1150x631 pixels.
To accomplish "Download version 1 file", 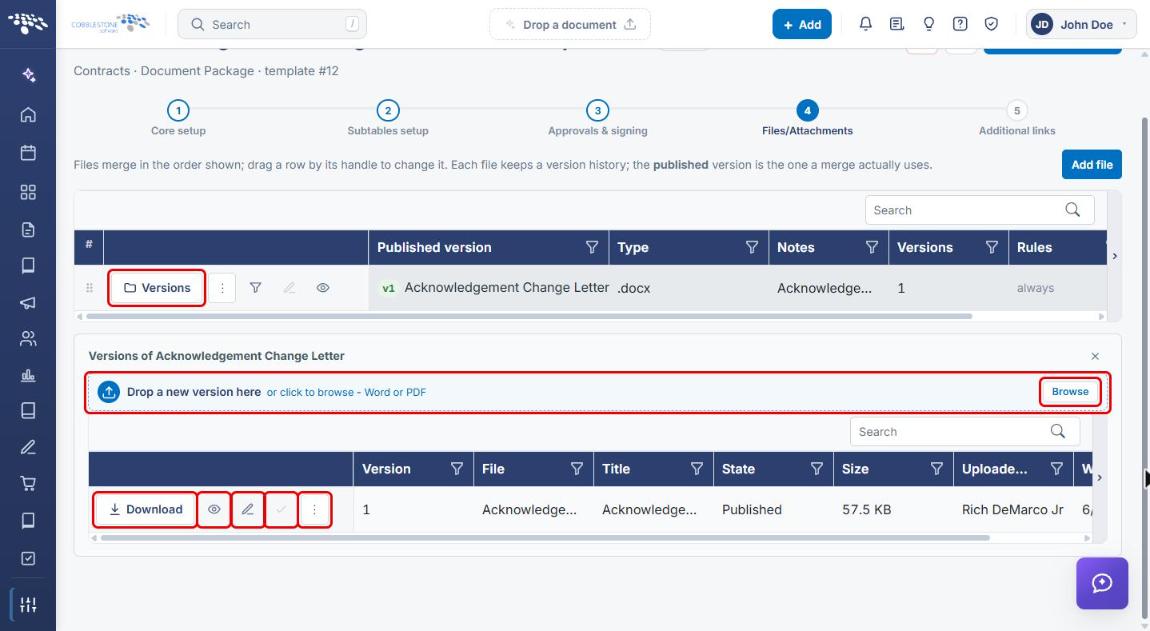I will 144,509.
